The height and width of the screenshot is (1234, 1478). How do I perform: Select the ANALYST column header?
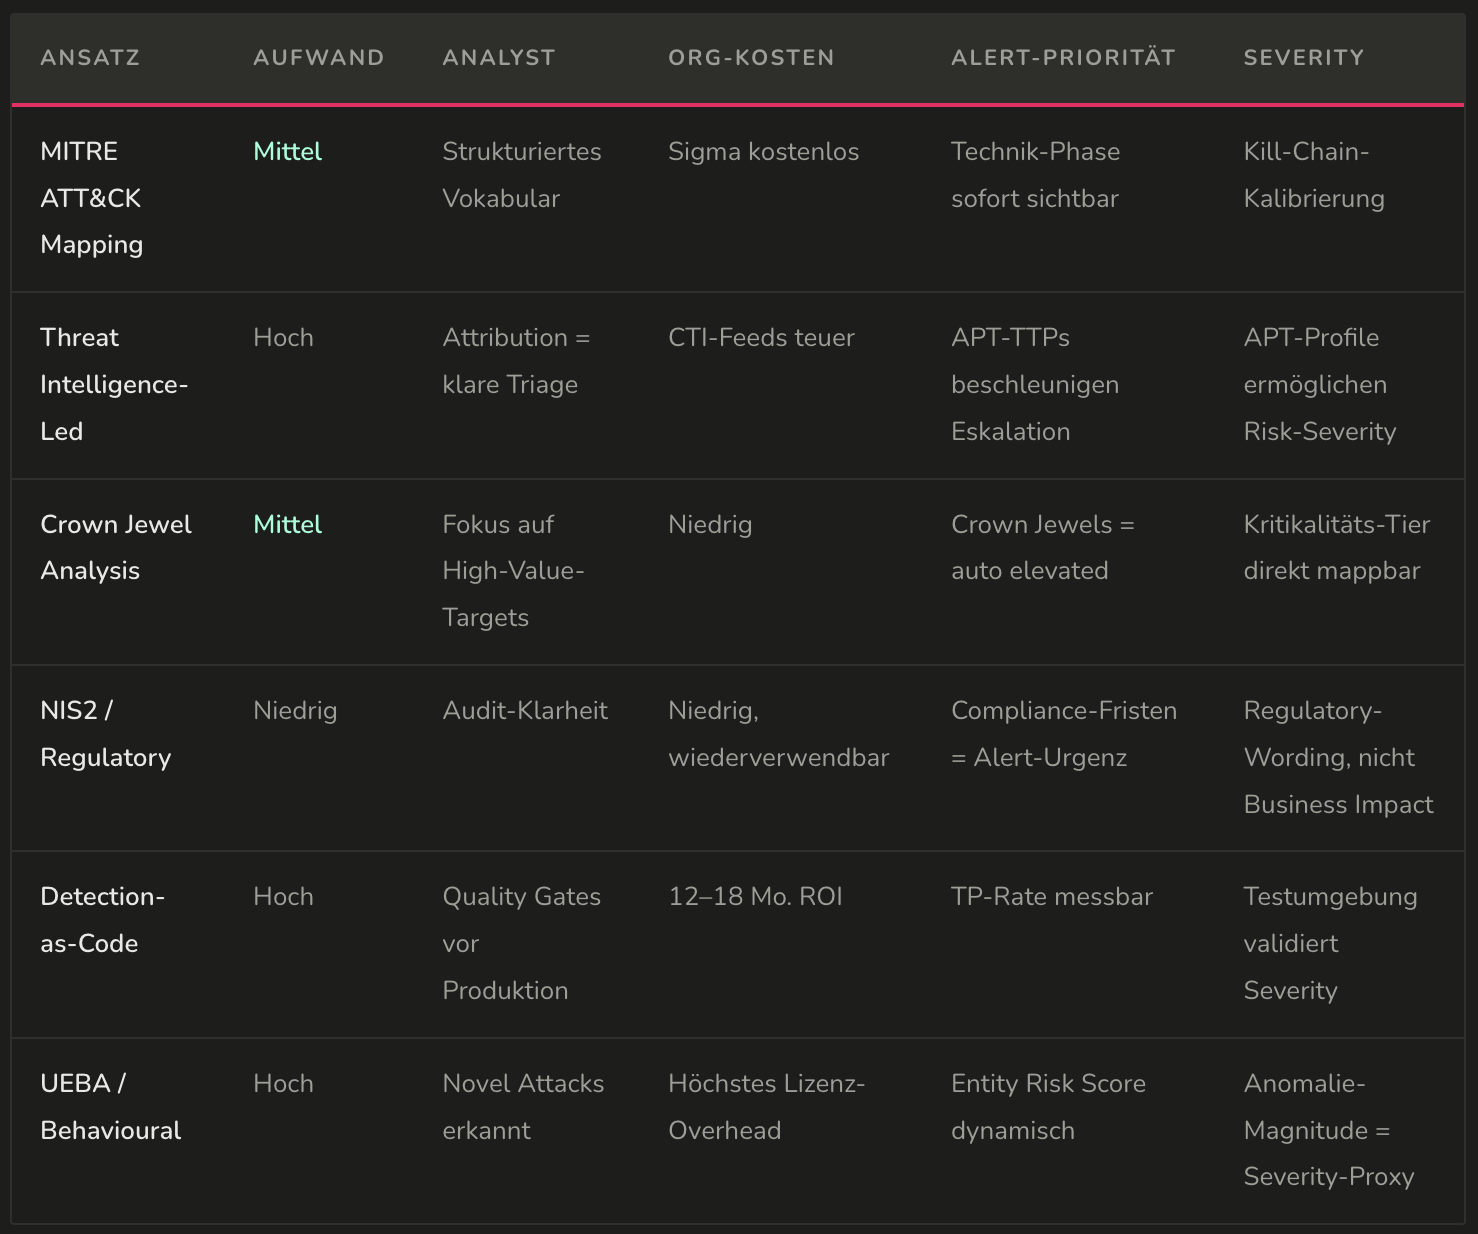click(498, 58)
